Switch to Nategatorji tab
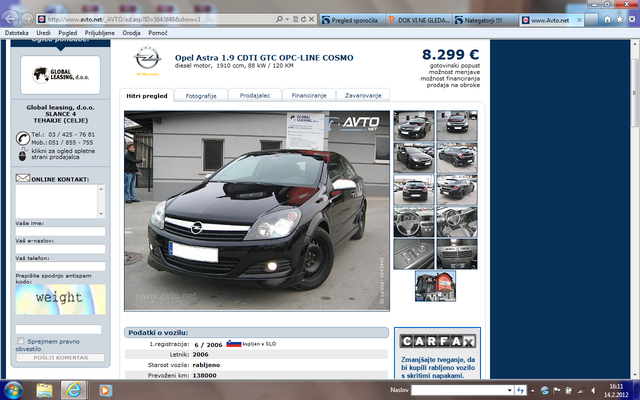The width and height of the screenshot is (640, 400). [485, 20]
